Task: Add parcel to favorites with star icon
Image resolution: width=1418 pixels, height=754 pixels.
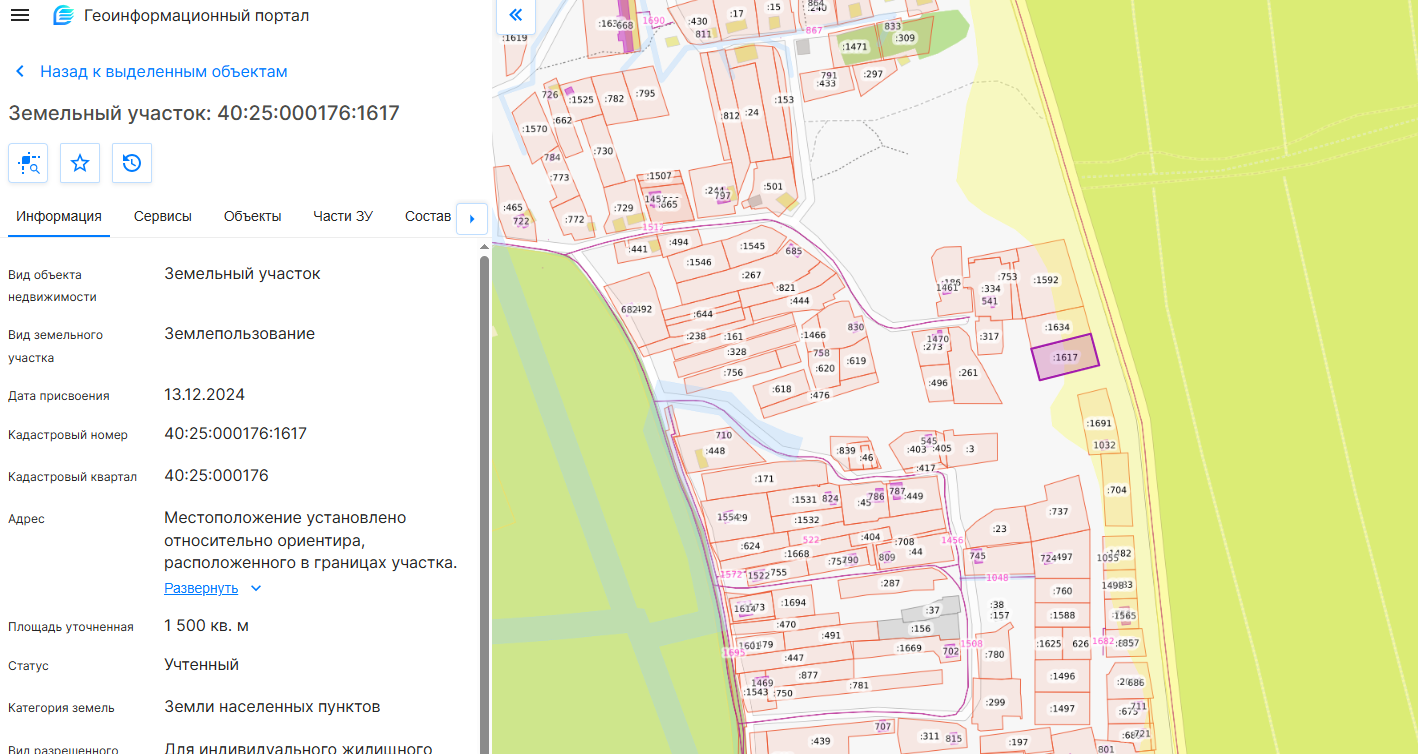Action: pos(80,163)
